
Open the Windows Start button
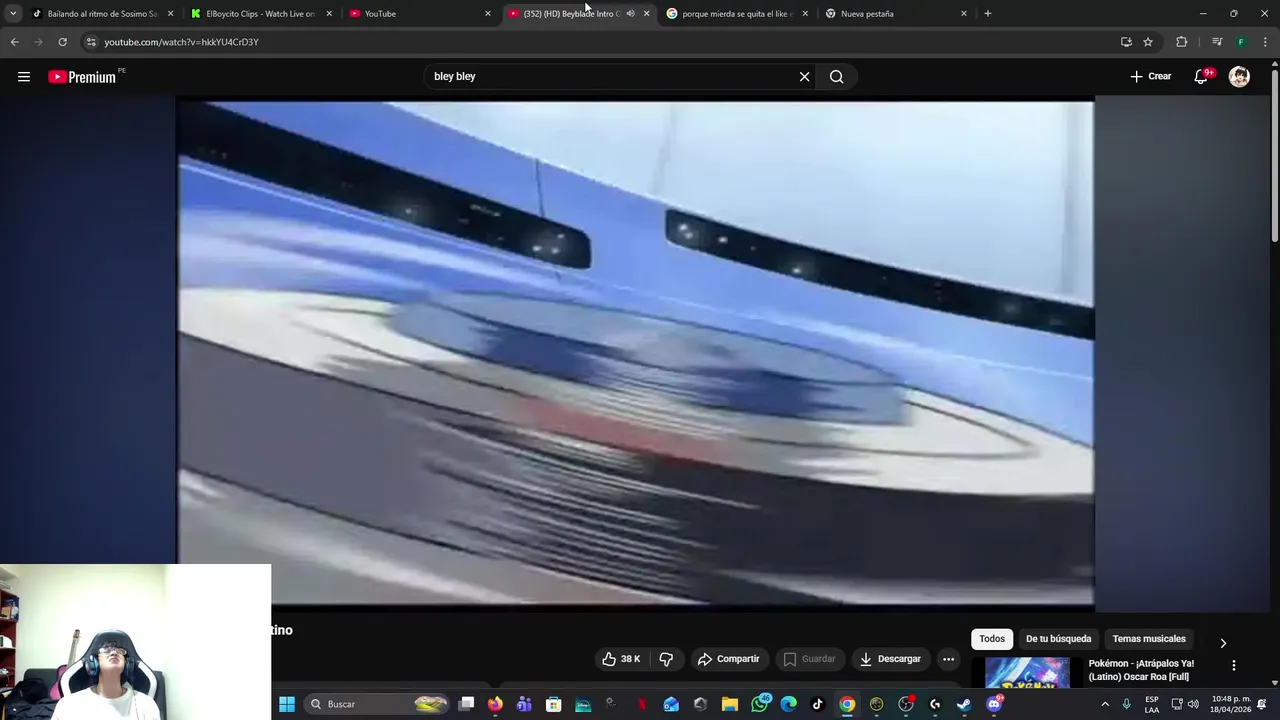click(287, 704)
